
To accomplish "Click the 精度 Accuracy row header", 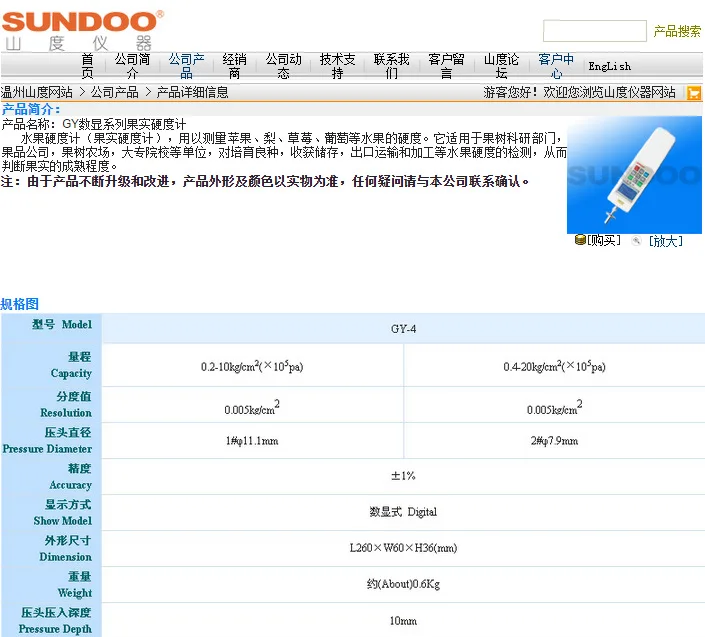I will [x=51, y=477].
